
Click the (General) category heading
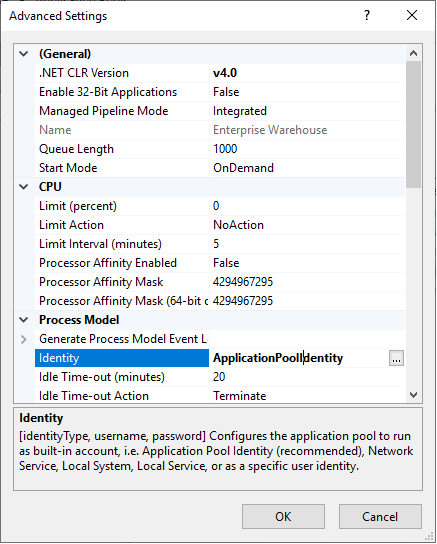pos(65,54)
